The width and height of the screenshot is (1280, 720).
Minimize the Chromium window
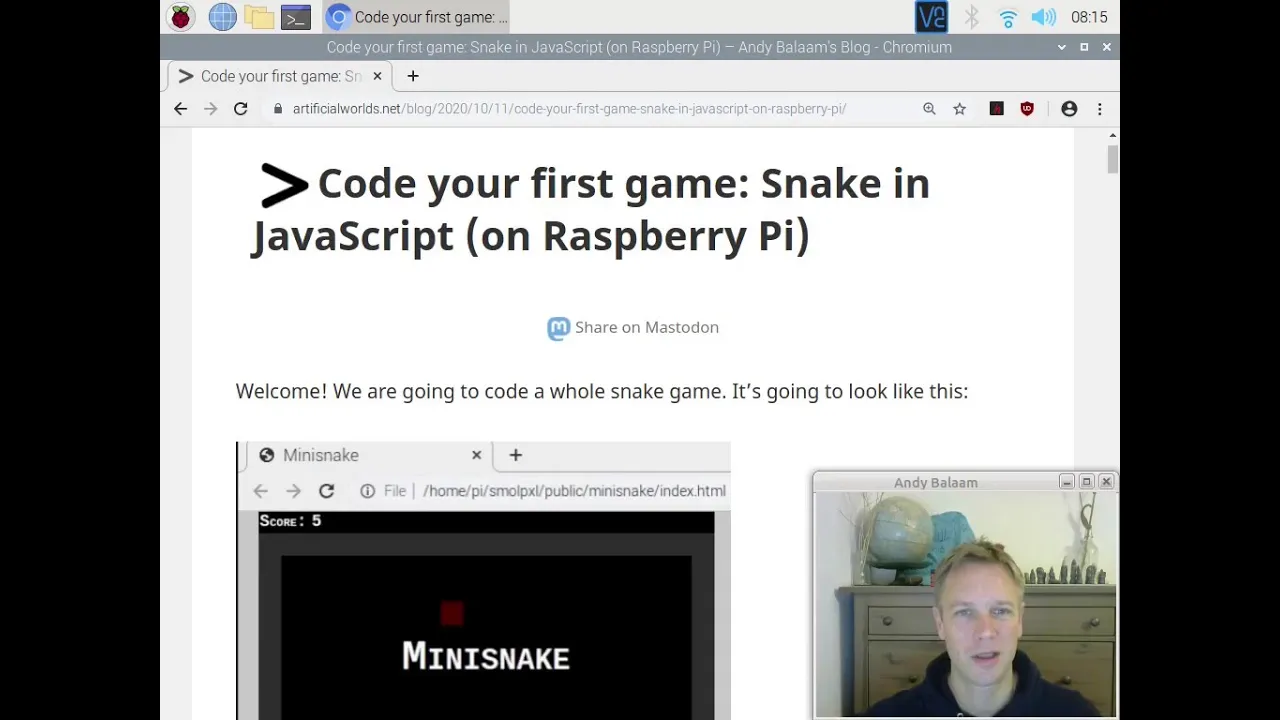pyautogui.click(x=1062, y=47)
